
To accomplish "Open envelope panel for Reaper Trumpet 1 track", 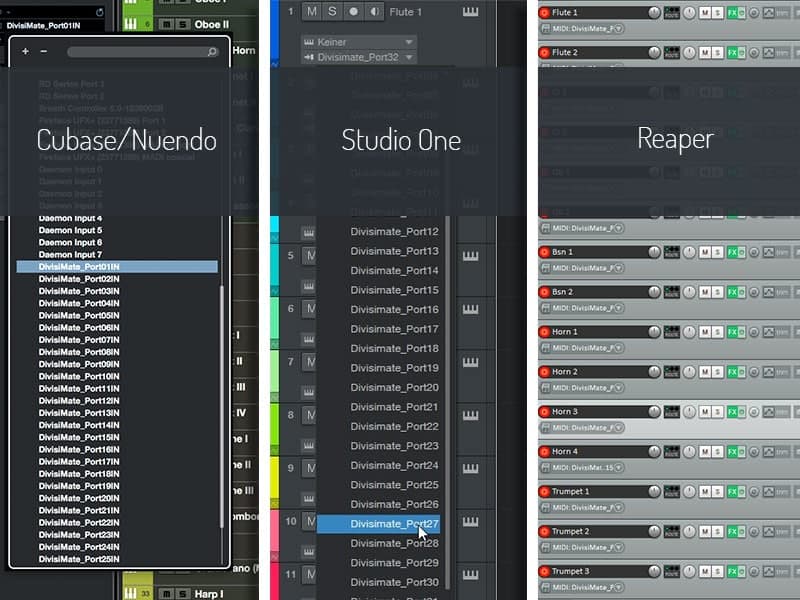I will (x=768, y=491).
